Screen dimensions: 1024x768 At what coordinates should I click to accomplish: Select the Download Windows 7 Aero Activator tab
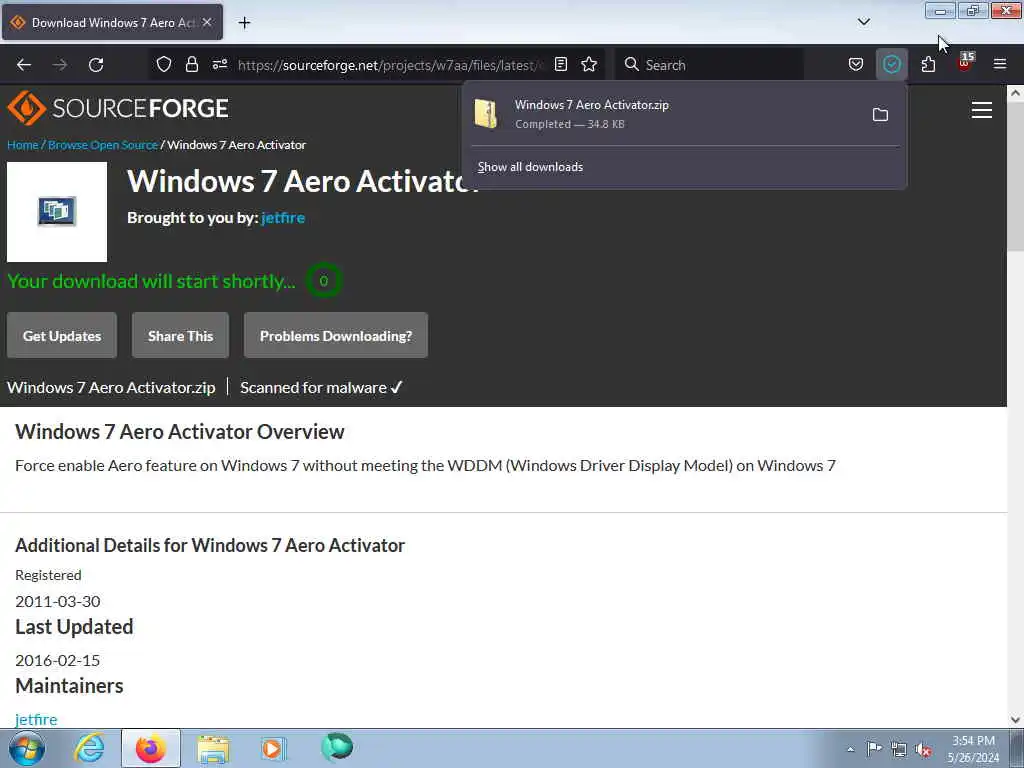tap(112, 23)
